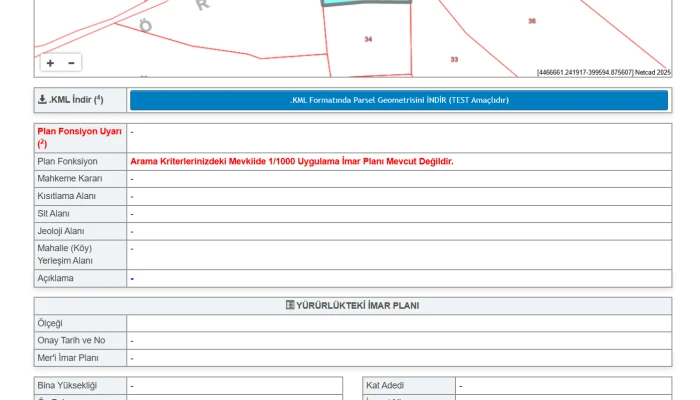Click the red imar planı unavailable message

(x=291, y=161)
